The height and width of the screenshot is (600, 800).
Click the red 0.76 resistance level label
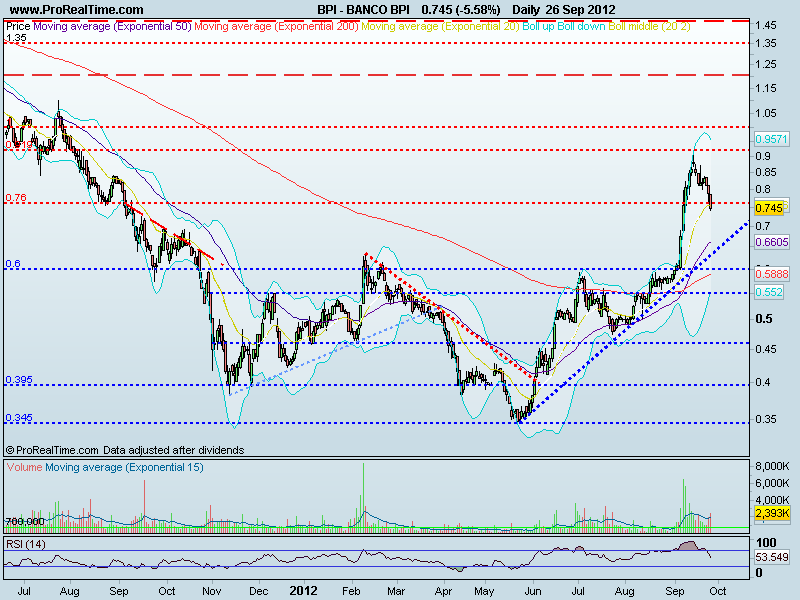point(16,197)
